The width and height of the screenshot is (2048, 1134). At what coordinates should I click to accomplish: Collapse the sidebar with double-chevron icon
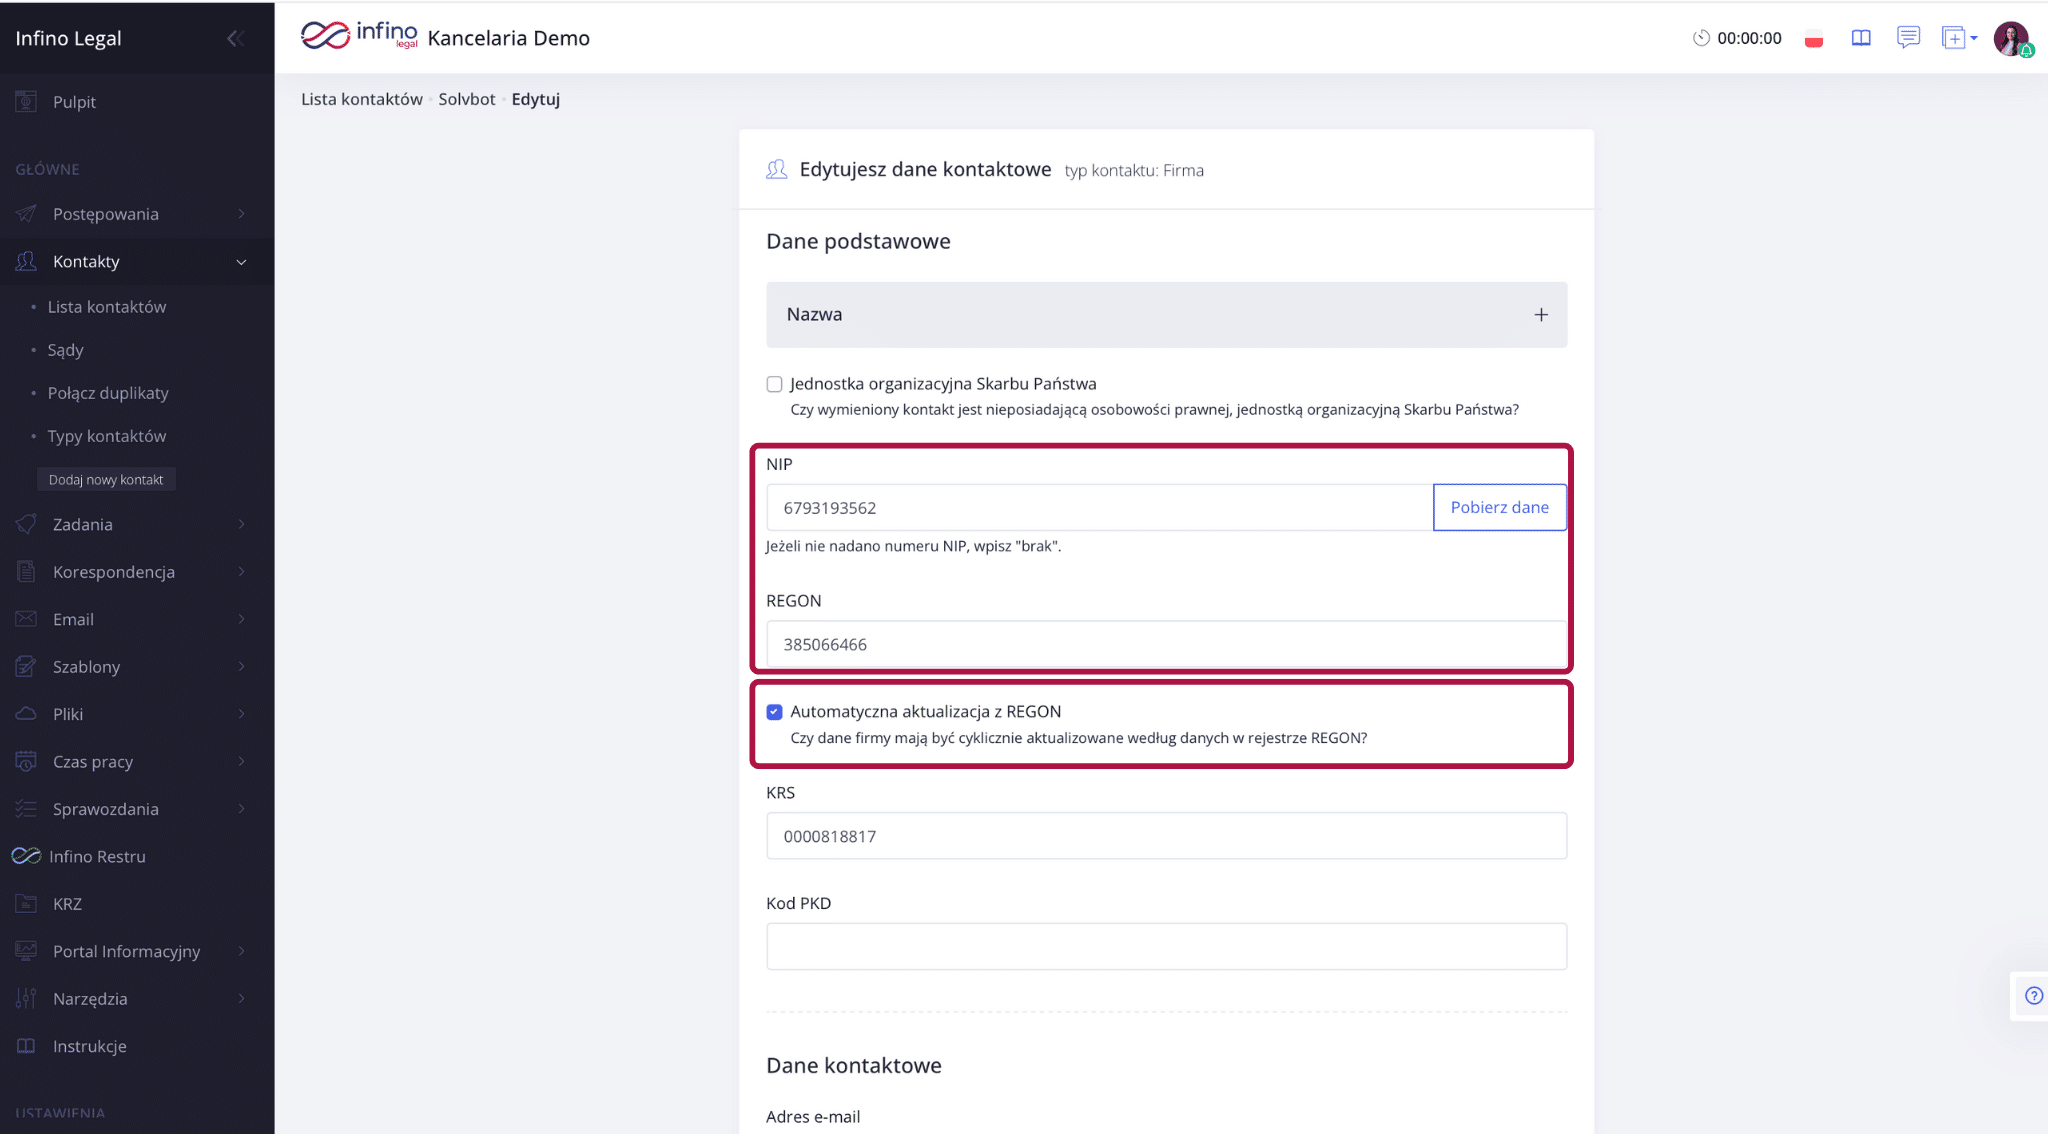[x=235, y=38]
